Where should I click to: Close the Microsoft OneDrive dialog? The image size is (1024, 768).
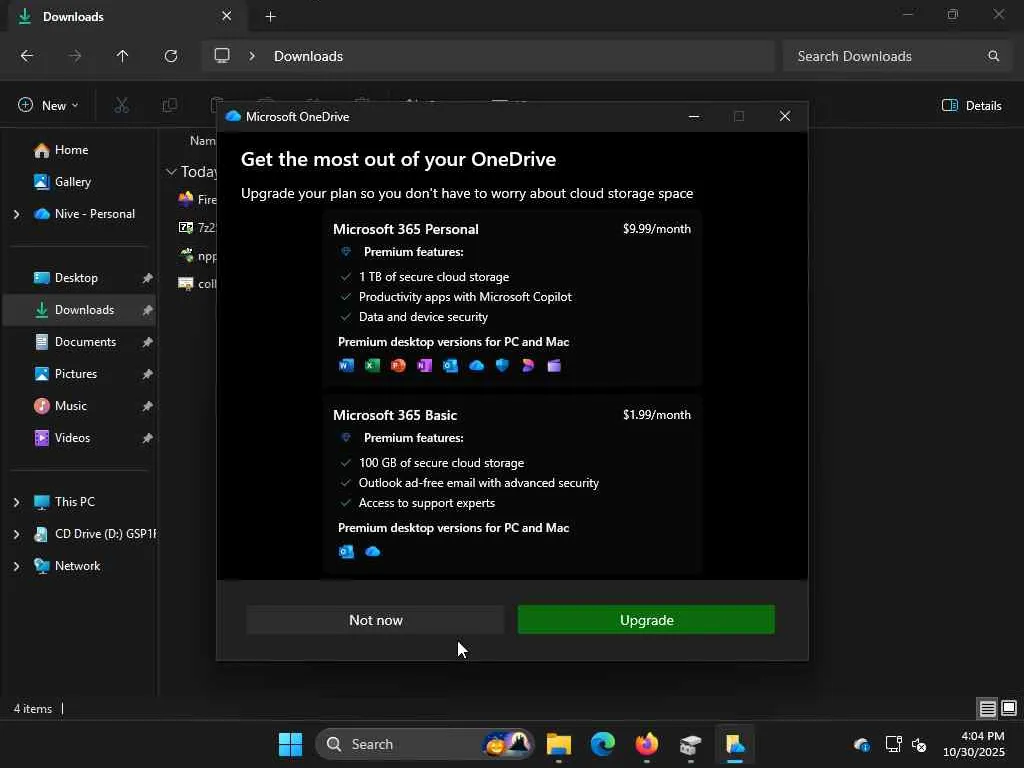(784, 116)
